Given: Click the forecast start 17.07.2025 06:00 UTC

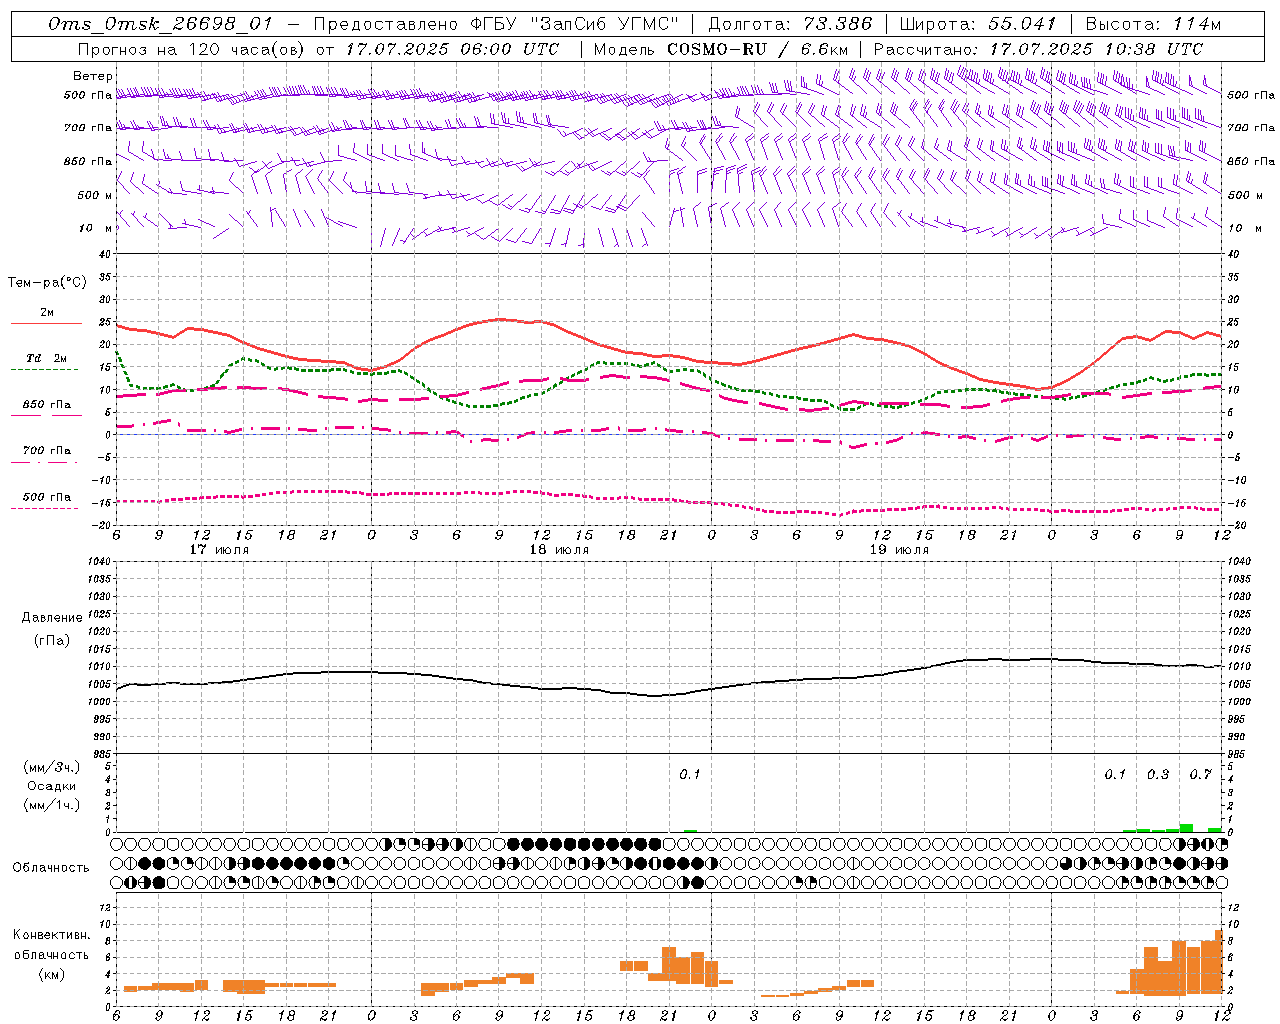Looking at the screenshot, I should coord(452,49).
